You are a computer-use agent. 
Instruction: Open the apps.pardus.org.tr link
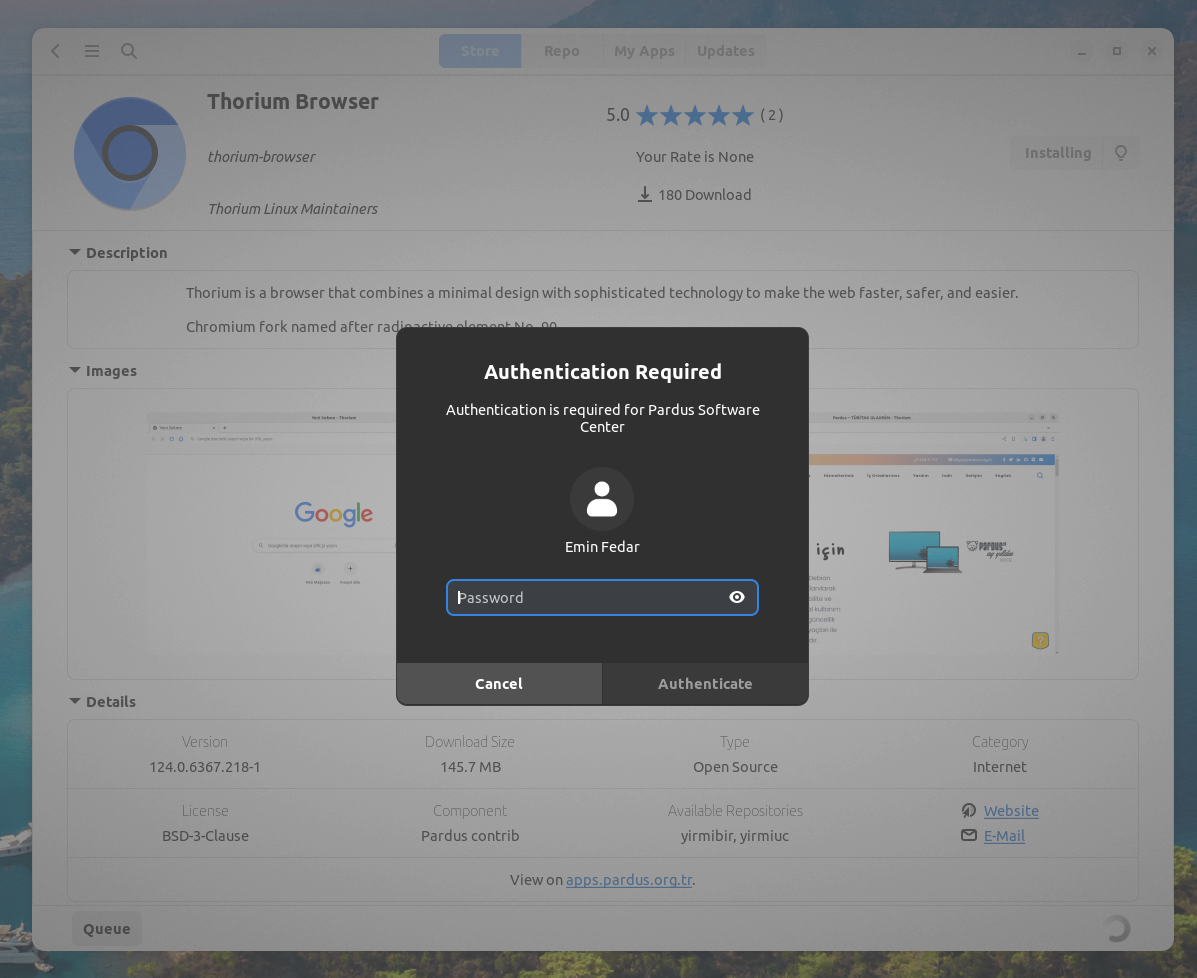click(629, 880)
